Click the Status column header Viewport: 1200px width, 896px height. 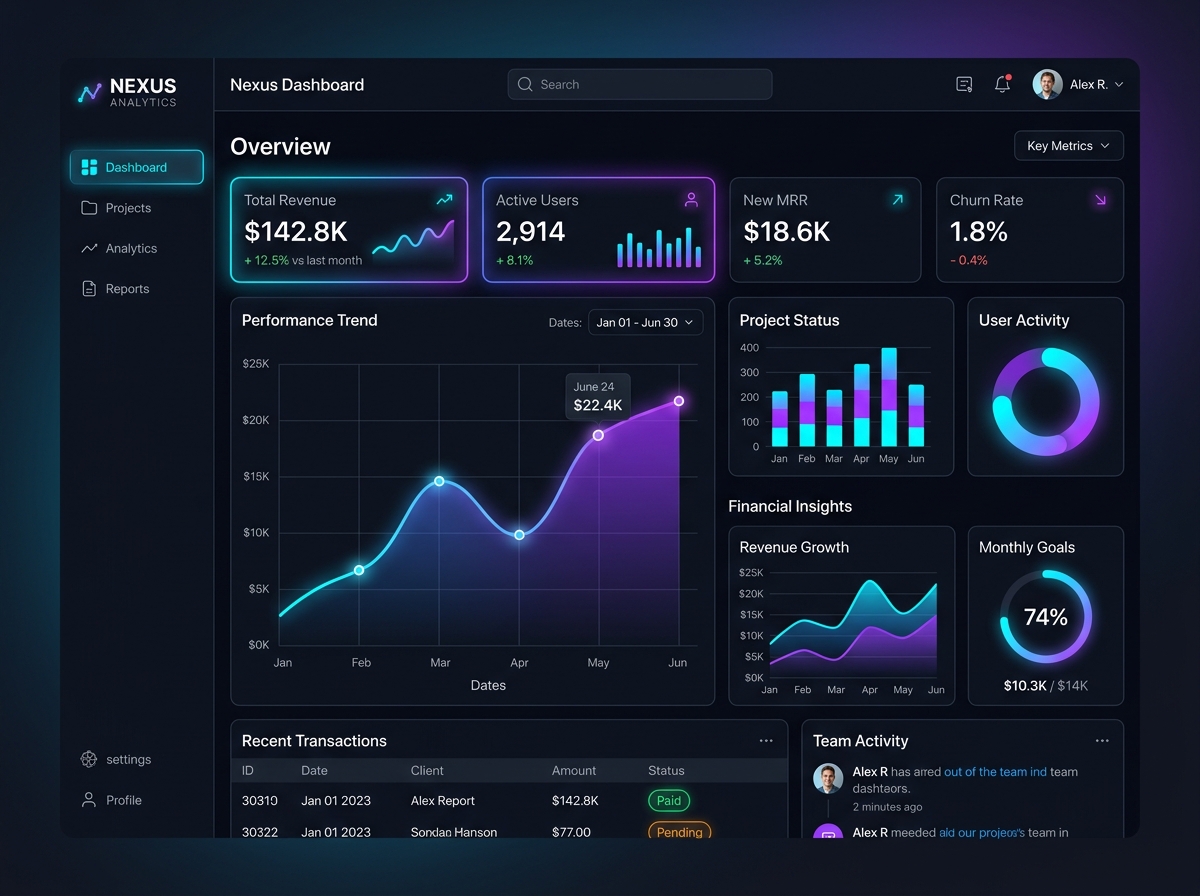click(x=666, y=771)
